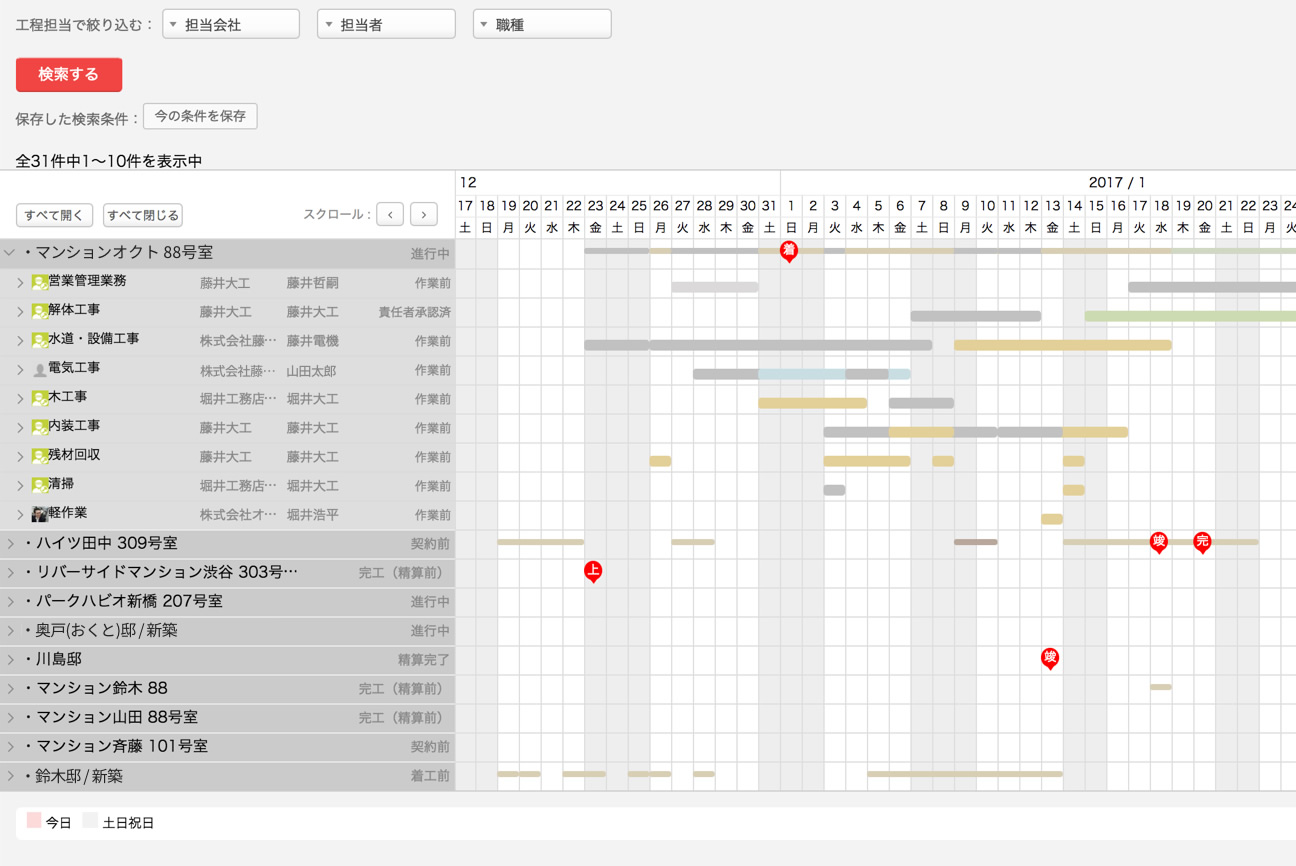Viewport: 1296px width, 866px height.
Task: Click the red 検索する button
Action: [x=69, y=75]
